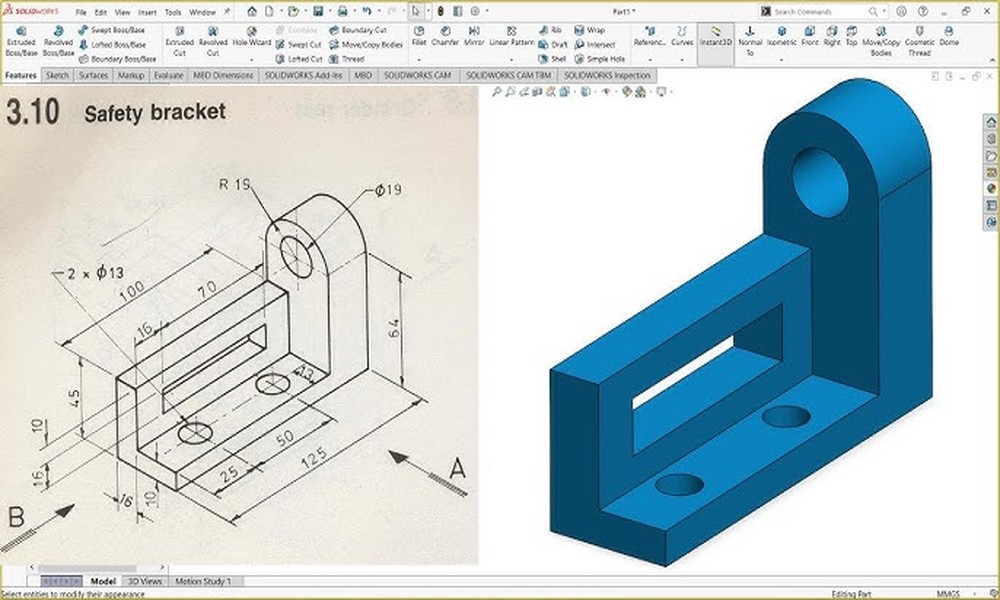Save the document with floppy icon
The image size is (1000, 600).
(x=318, y=11)
